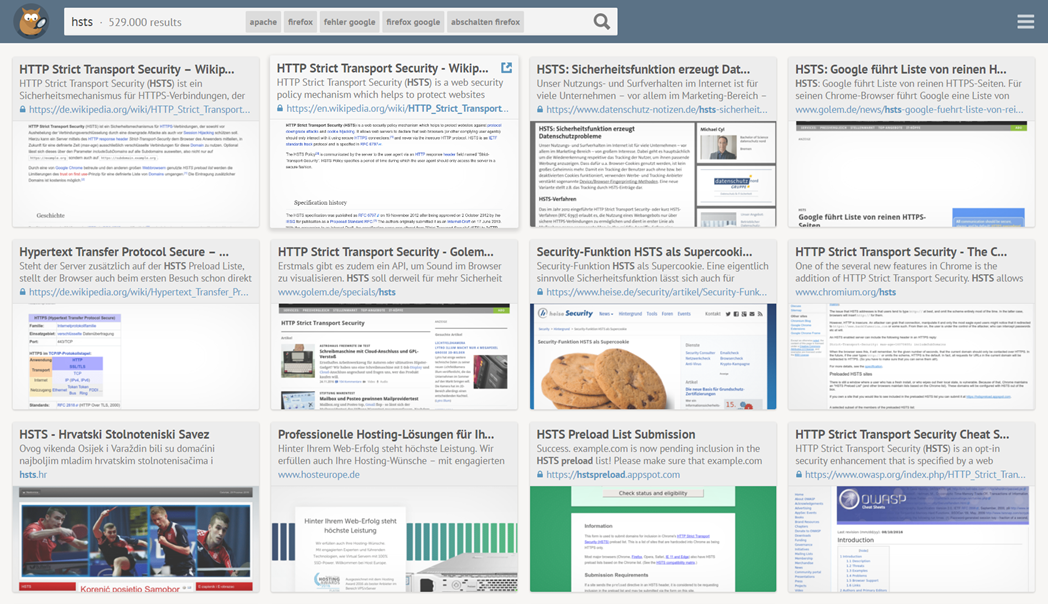The width and height of the screenshot is (1048, 604).
Task: Follow the www.chromium.org/hsts URL
Action: 845,292
